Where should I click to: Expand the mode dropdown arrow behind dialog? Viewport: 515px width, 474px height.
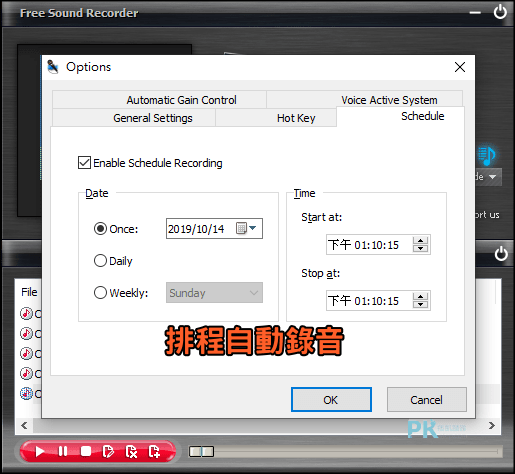coord(492,177)
